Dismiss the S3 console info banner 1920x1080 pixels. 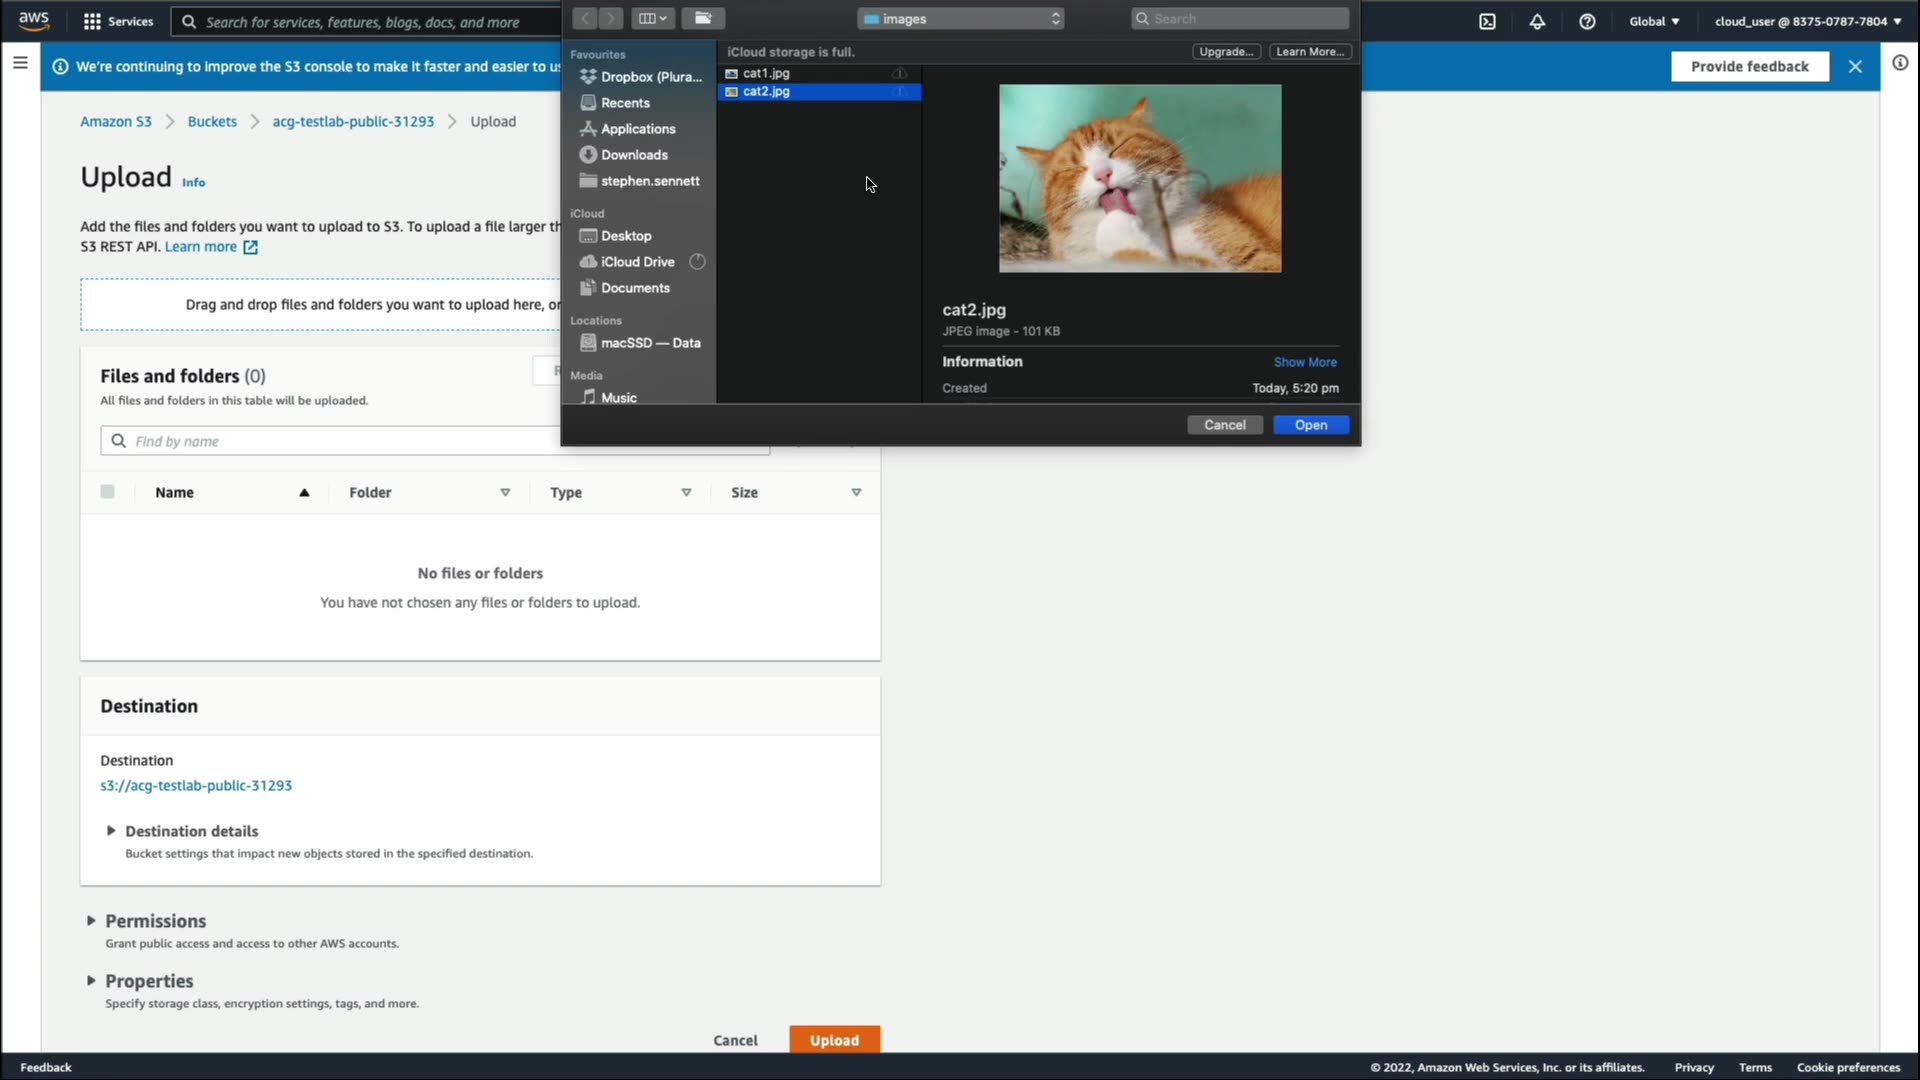pos(1855,66)
